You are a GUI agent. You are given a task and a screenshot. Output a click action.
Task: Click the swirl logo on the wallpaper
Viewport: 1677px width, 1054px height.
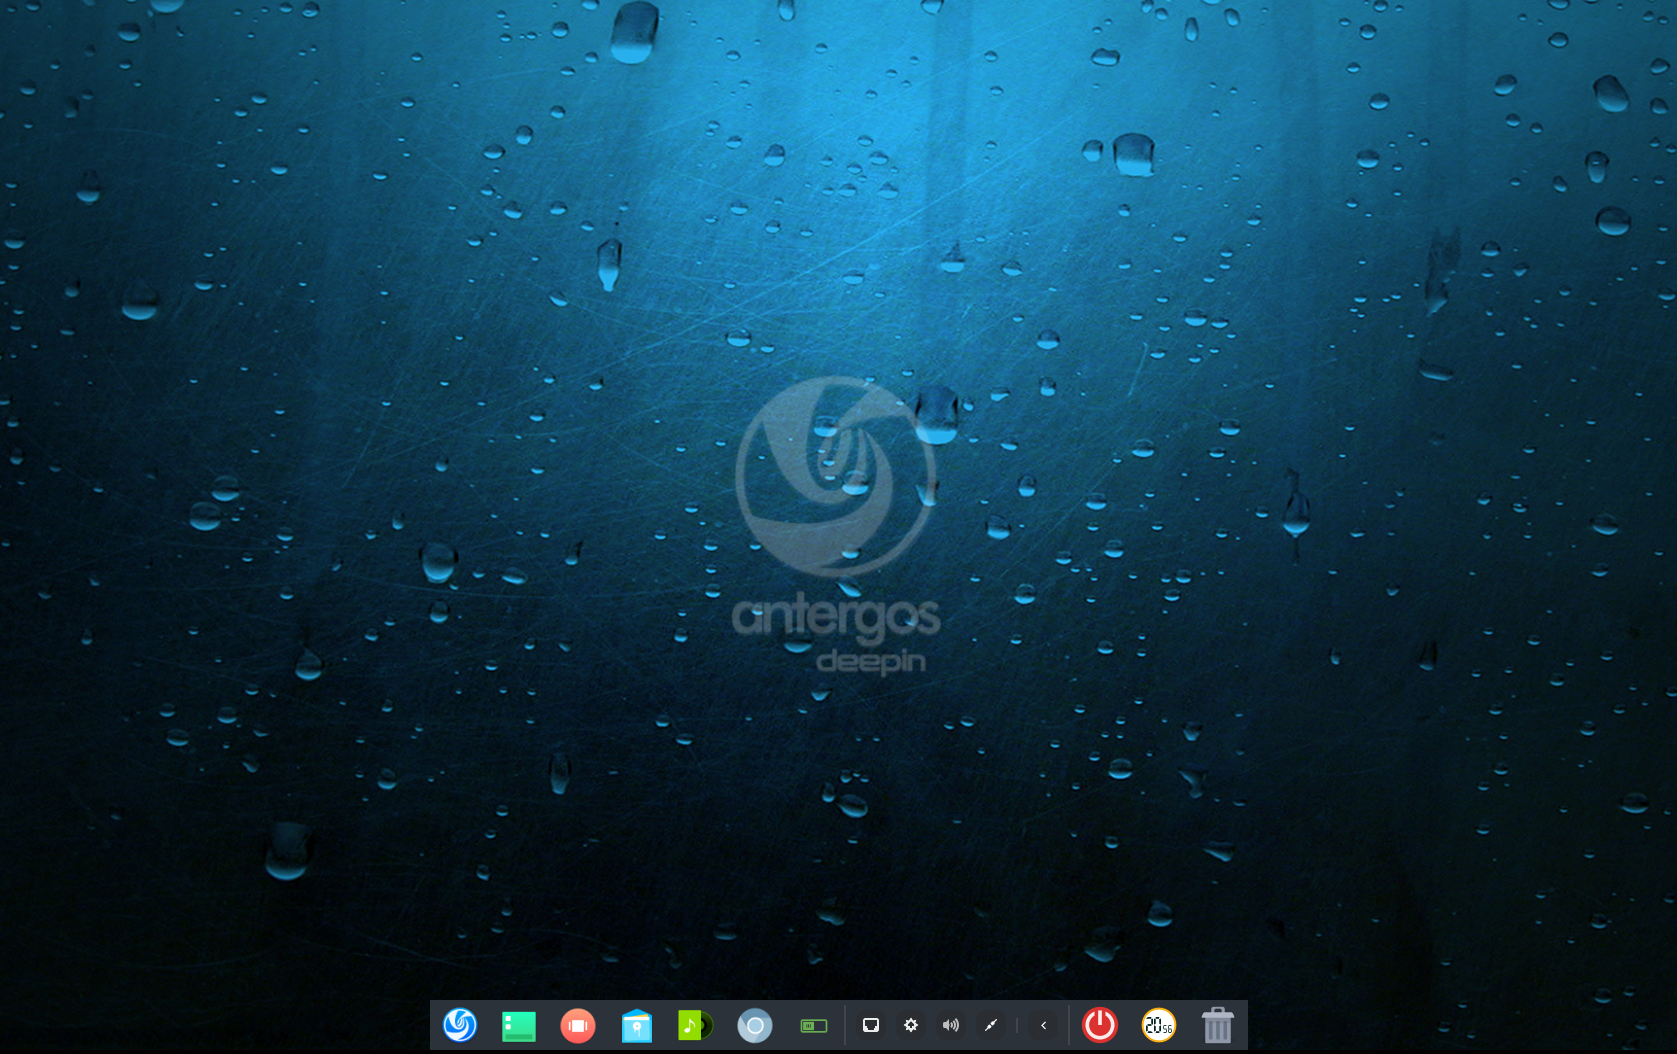[835, 477]
